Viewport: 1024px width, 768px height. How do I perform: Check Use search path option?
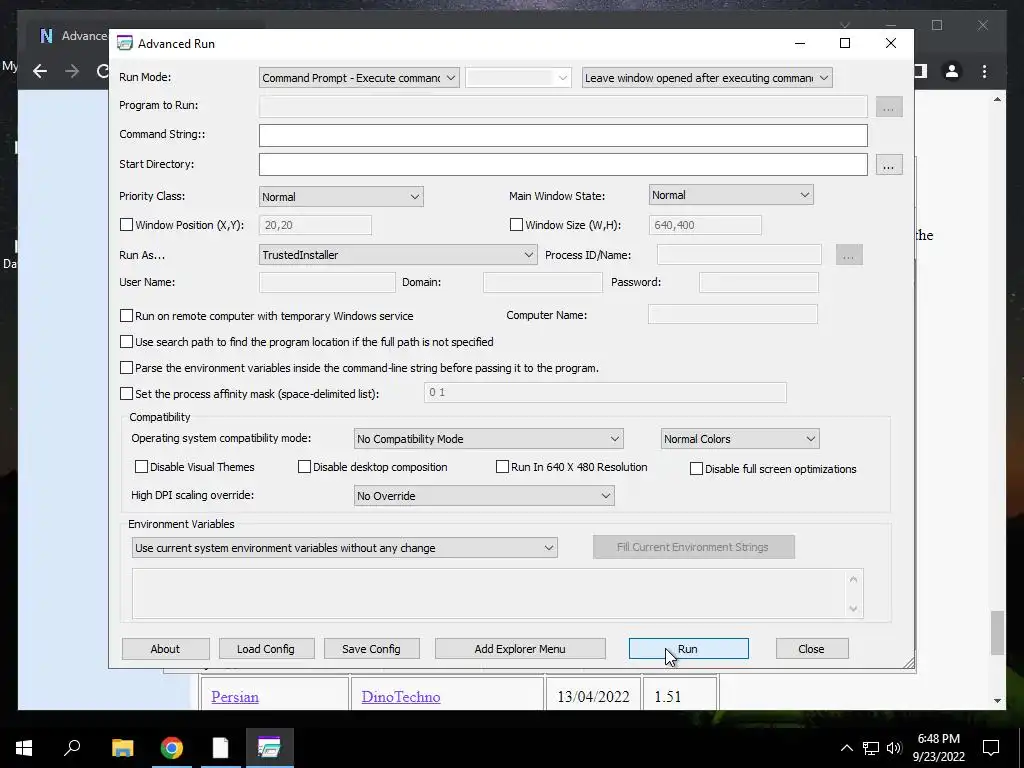click(x=127, y=342)
